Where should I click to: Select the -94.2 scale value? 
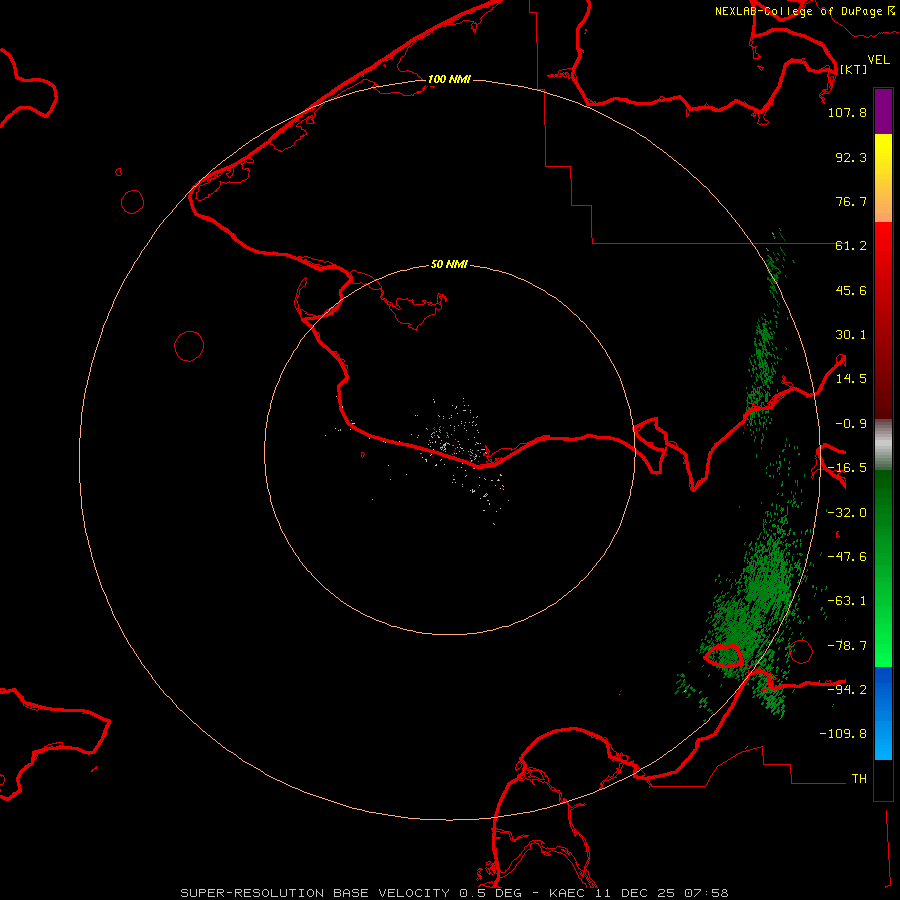pyautogui.click(x=847, y=689)
